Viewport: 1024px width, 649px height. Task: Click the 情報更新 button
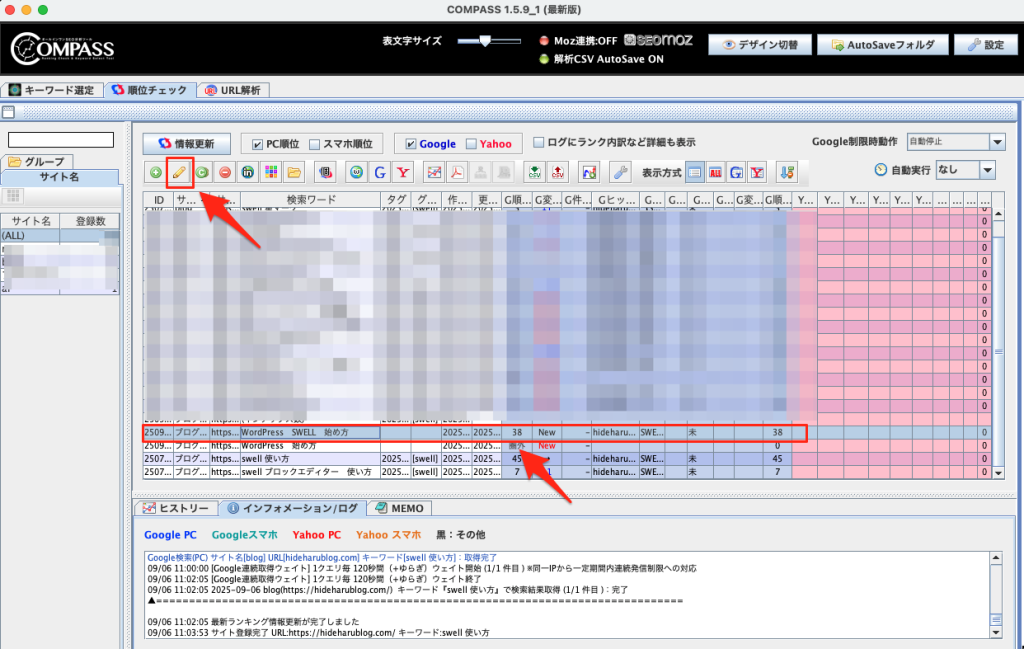pos(186,144)
